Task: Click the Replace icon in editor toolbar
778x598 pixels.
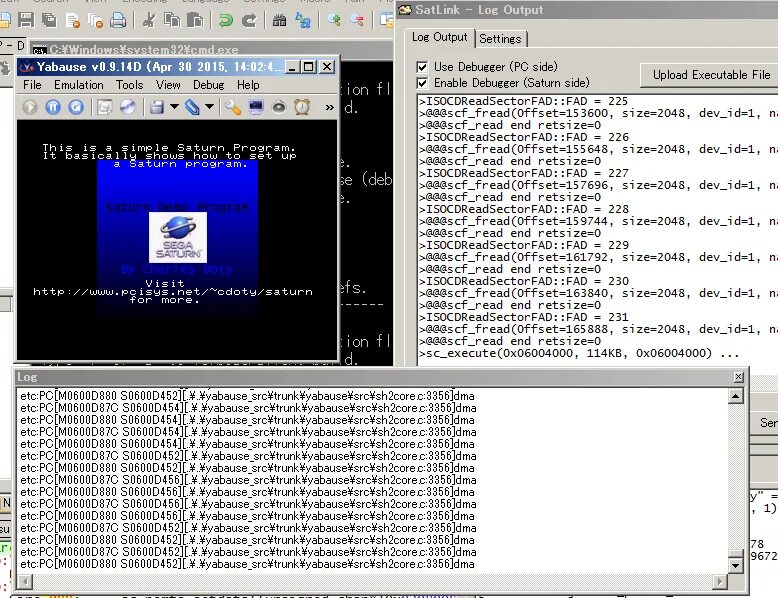Action: pyautogui.click(x=303, y=20)
